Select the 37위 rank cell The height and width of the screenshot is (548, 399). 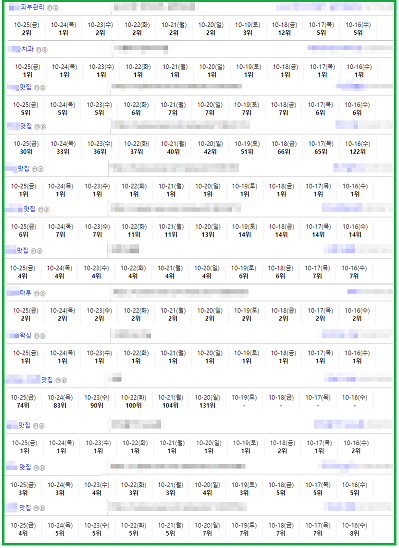137,152
